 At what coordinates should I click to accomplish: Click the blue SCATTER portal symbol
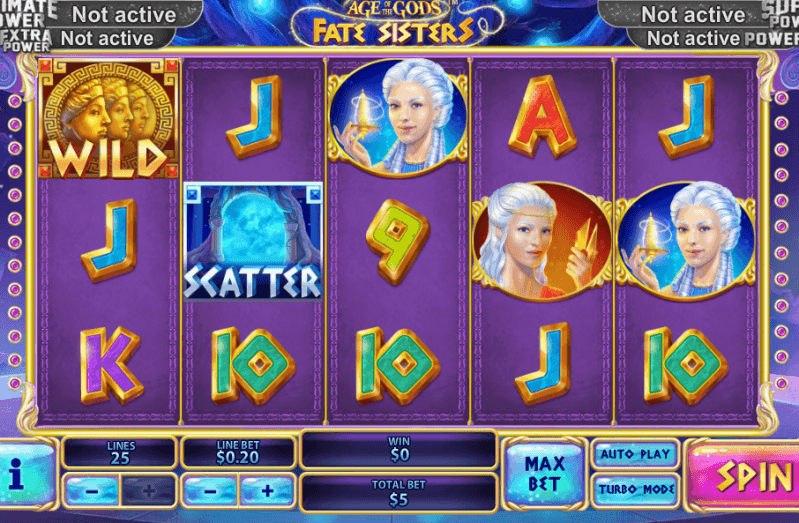tap(253, 241)
